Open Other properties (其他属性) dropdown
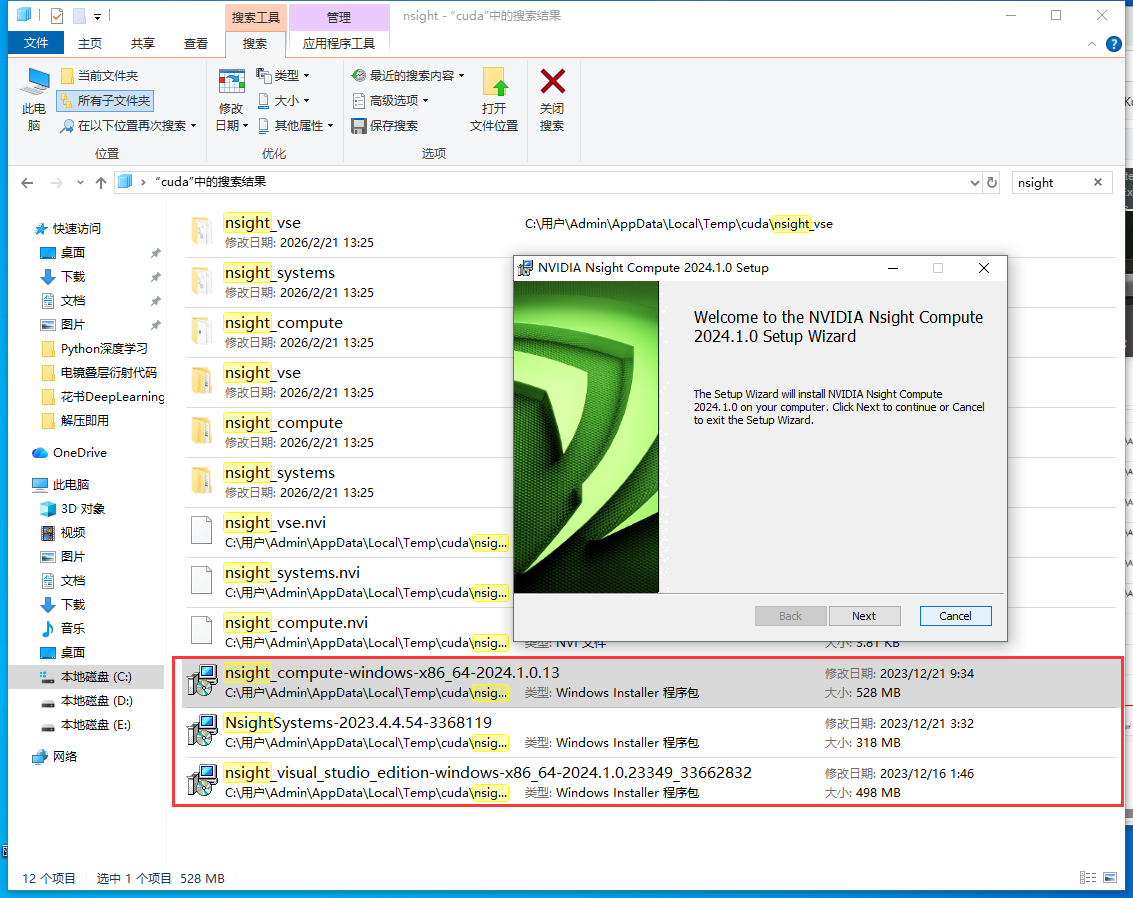The height and width of the screenshot is (898, 1133). (296, 126)
